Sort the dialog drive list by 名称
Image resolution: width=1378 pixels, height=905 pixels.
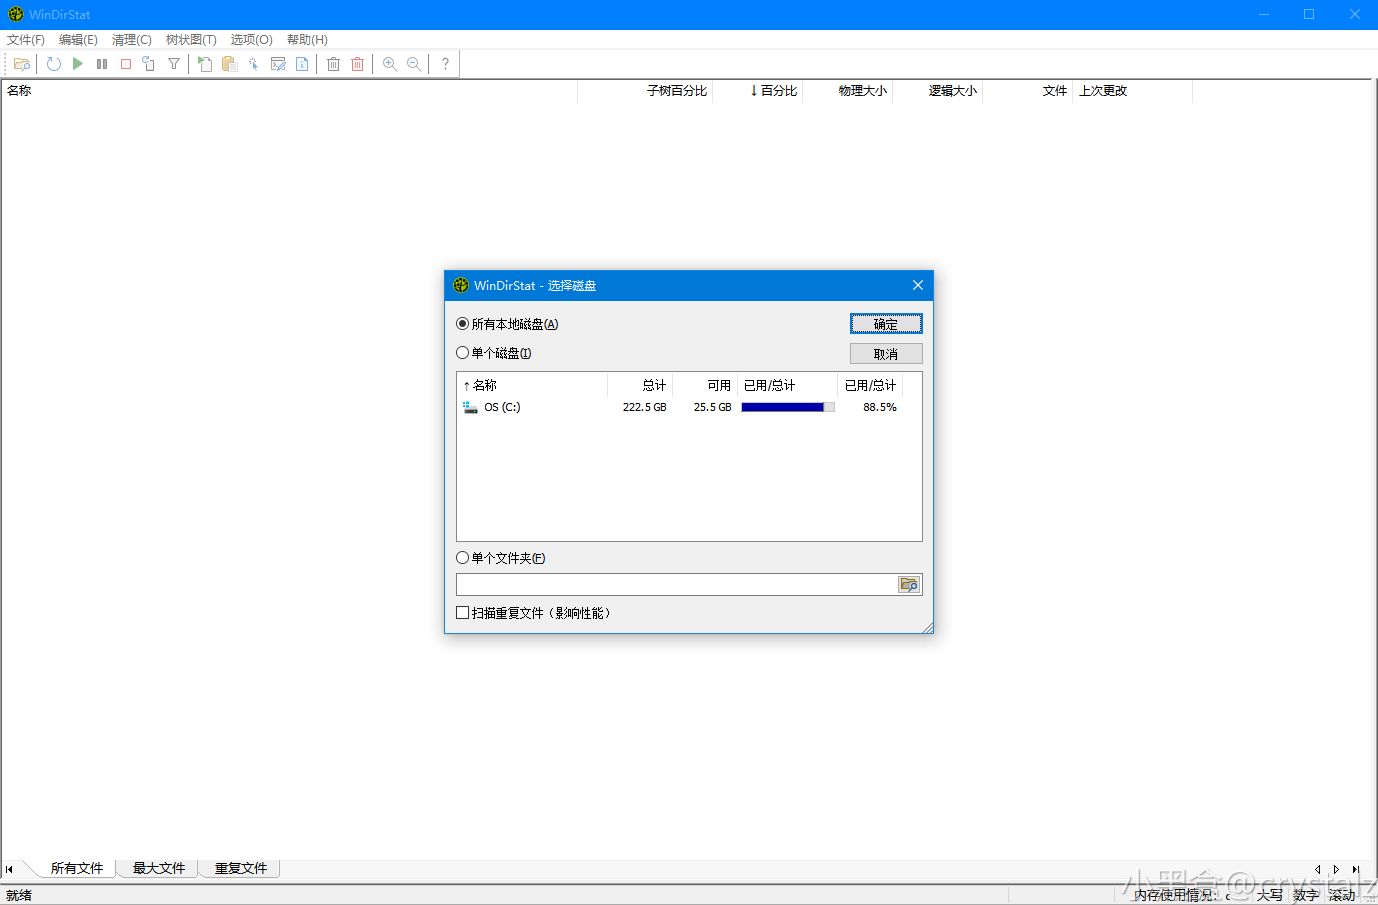532,385
